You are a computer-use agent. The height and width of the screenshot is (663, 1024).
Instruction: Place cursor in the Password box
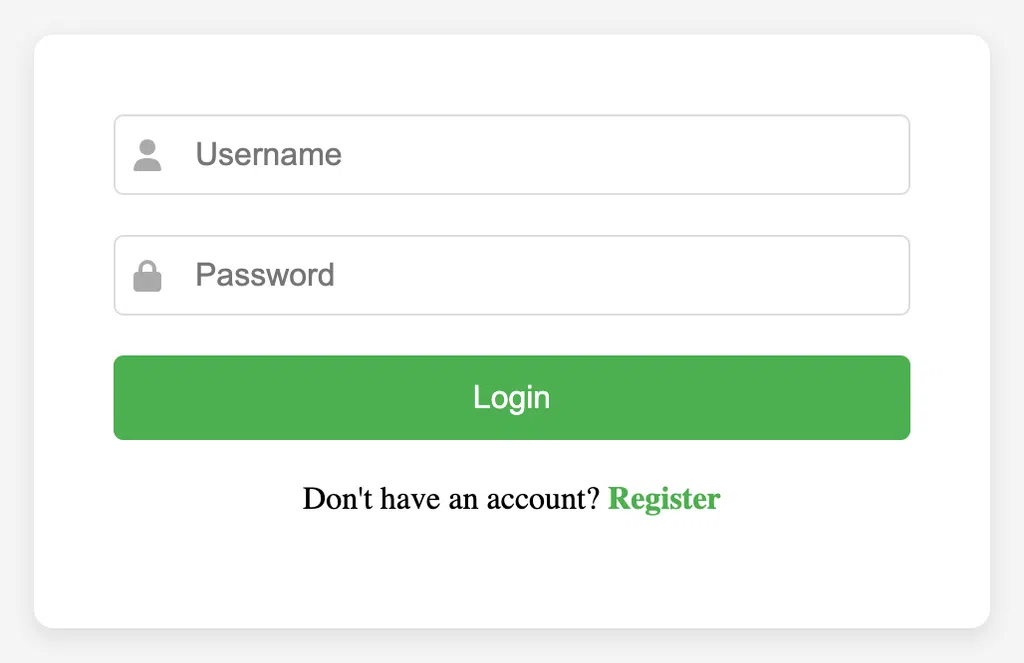point(512,275)
